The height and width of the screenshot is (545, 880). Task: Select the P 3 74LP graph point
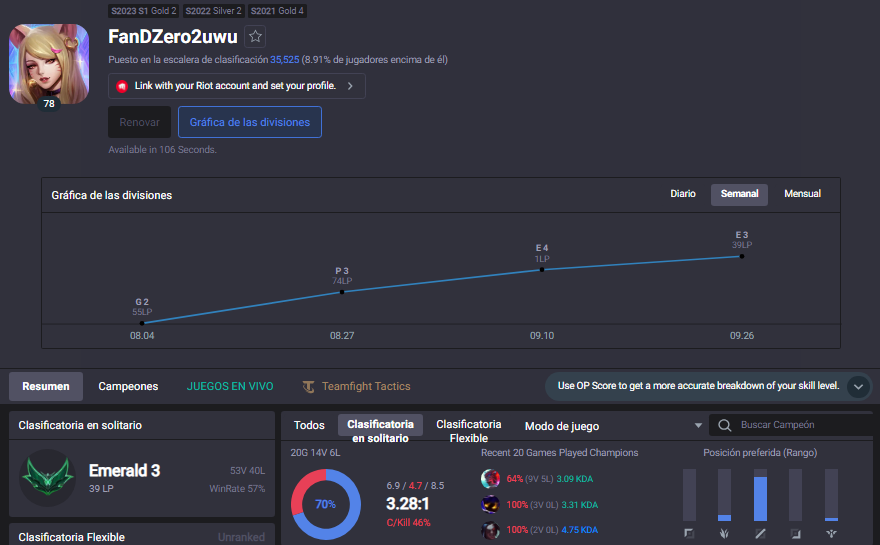click(x=342, y=292)
